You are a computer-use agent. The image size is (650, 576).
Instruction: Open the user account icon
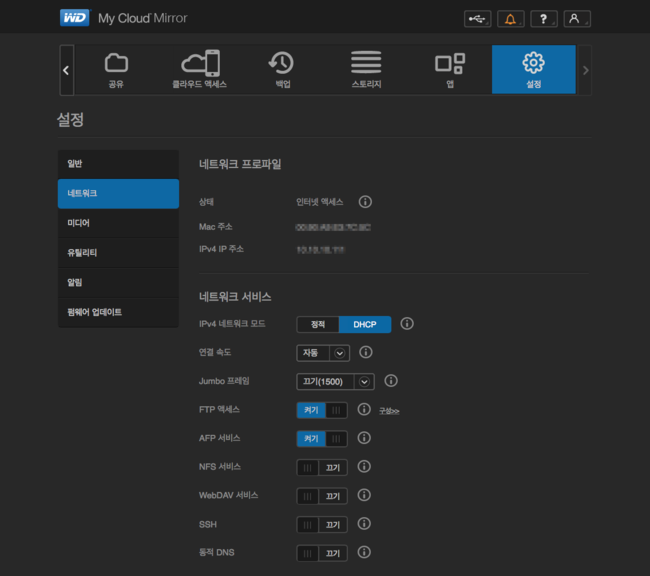click(577, 19)
